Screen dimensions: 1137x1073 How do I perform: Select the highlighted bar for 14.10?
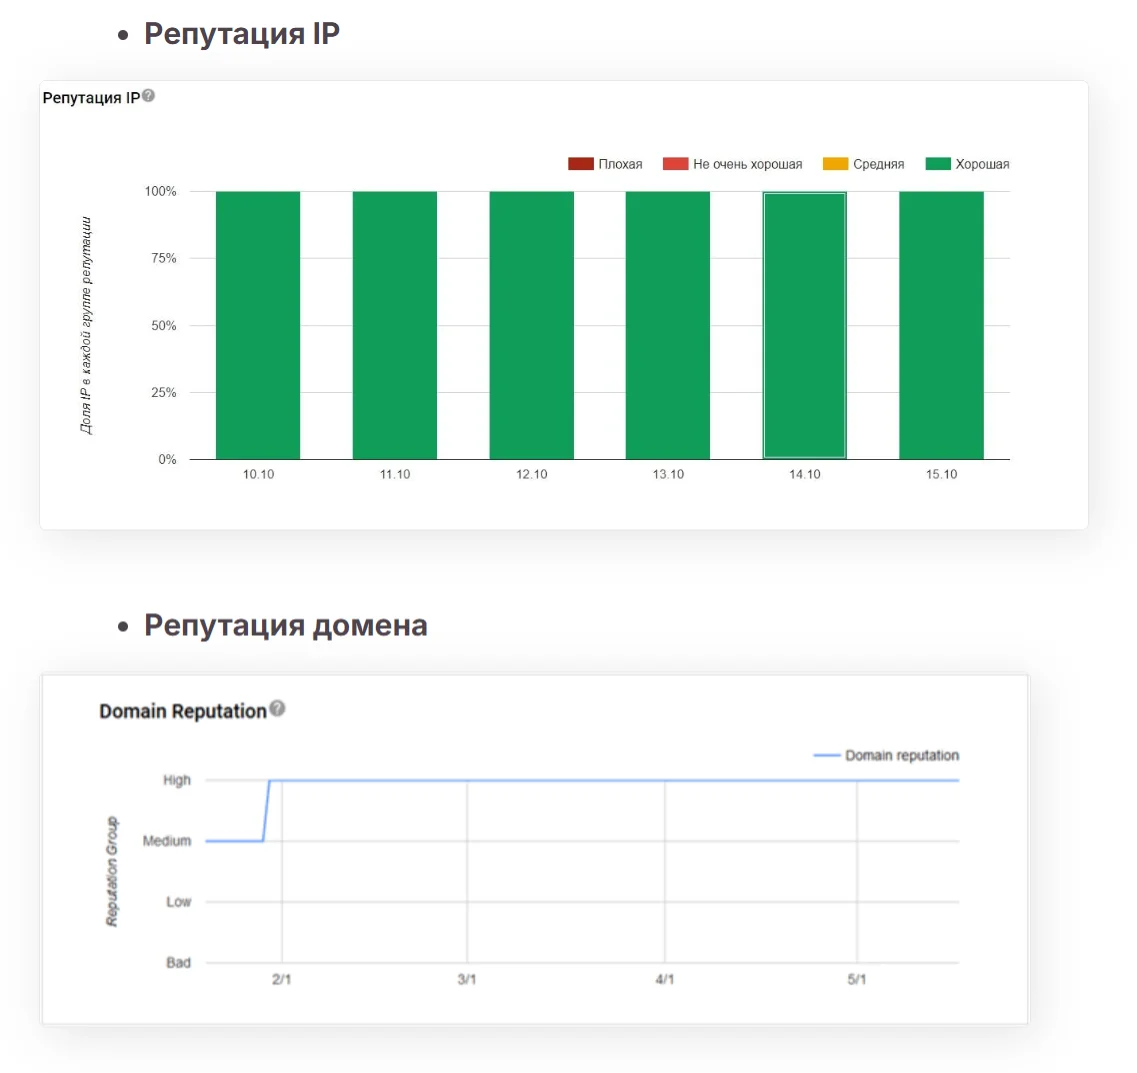[x=805, y=326]
